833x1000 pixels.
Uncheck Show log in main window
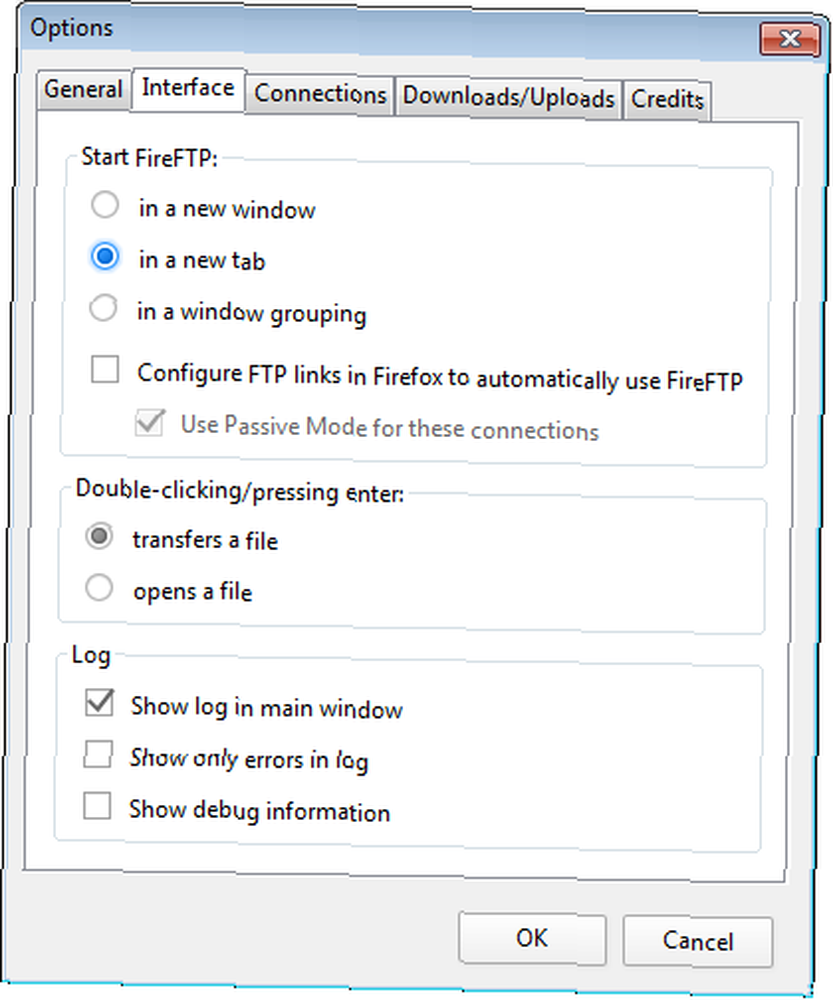click(x=100, y=703)
